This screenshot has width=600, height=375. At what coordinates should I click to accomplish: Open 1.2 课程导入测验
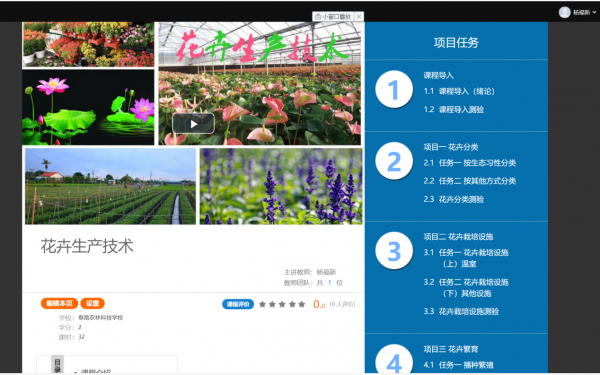coord(454,109)
